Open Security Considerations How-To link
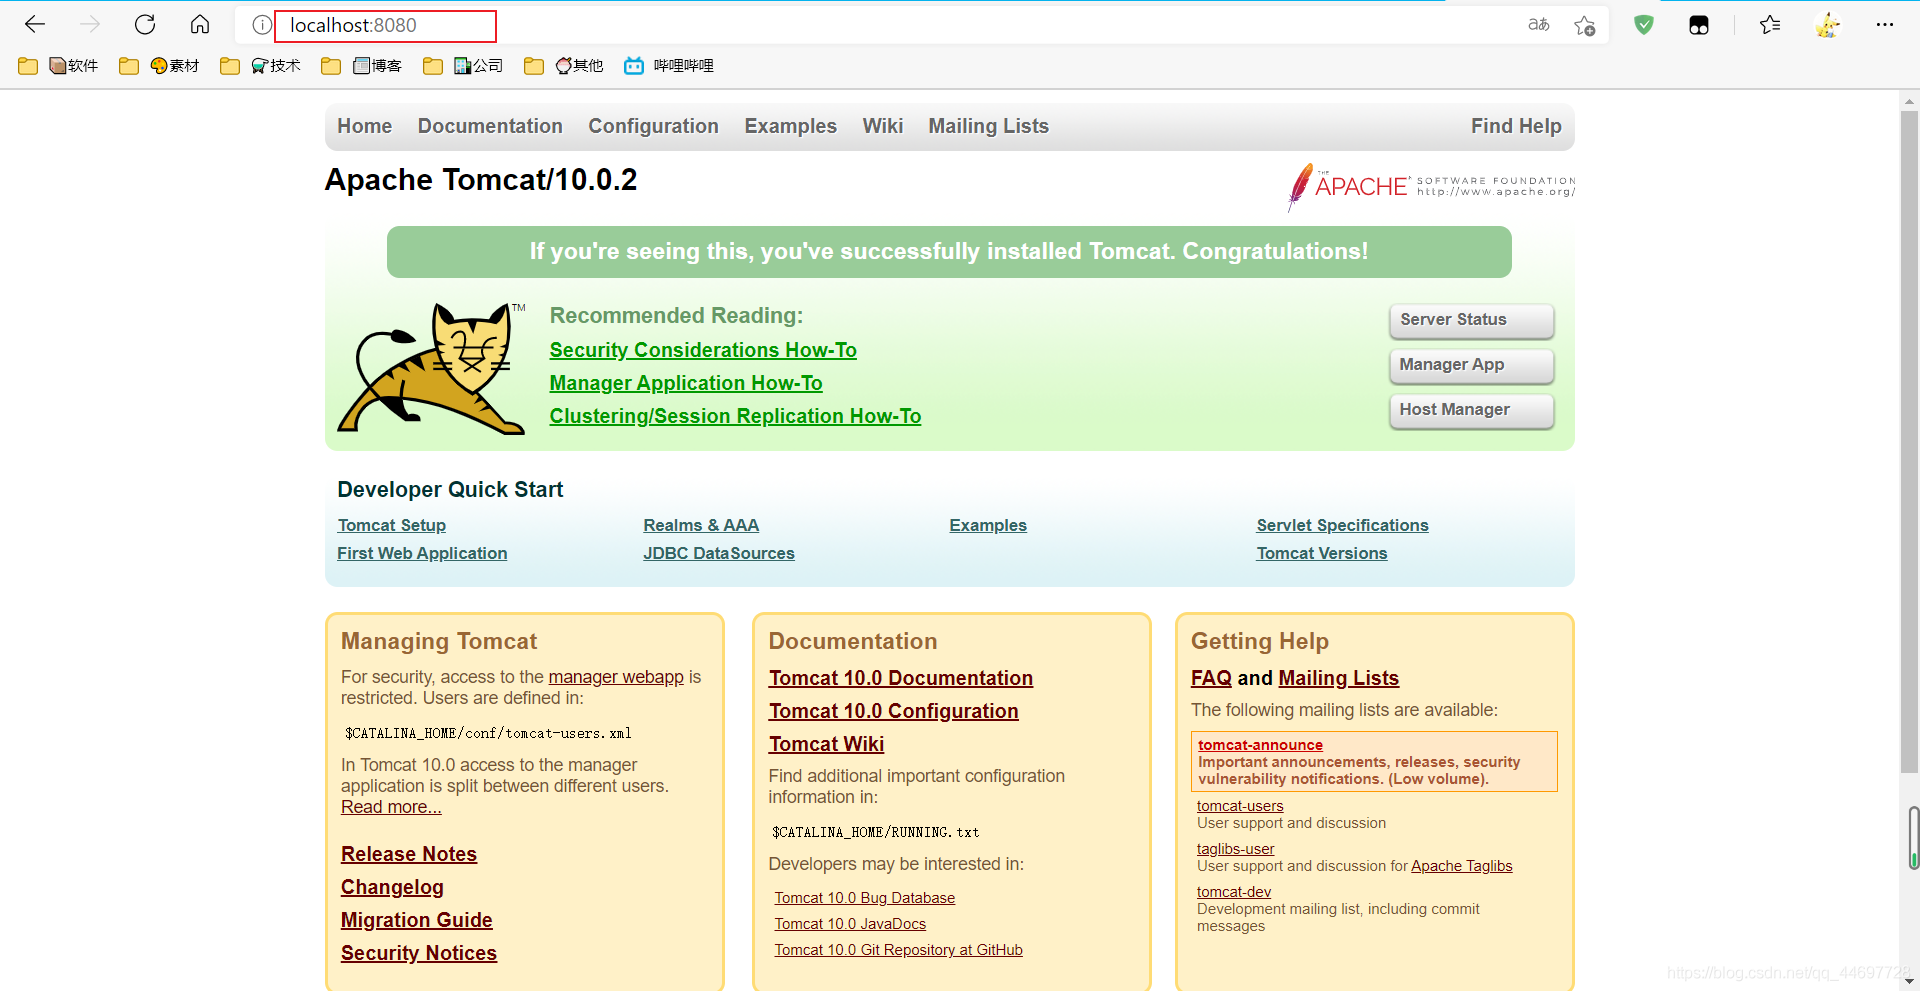Image resolution: width=1920 pixels, height=991 pixels. [x=703, y=350]
